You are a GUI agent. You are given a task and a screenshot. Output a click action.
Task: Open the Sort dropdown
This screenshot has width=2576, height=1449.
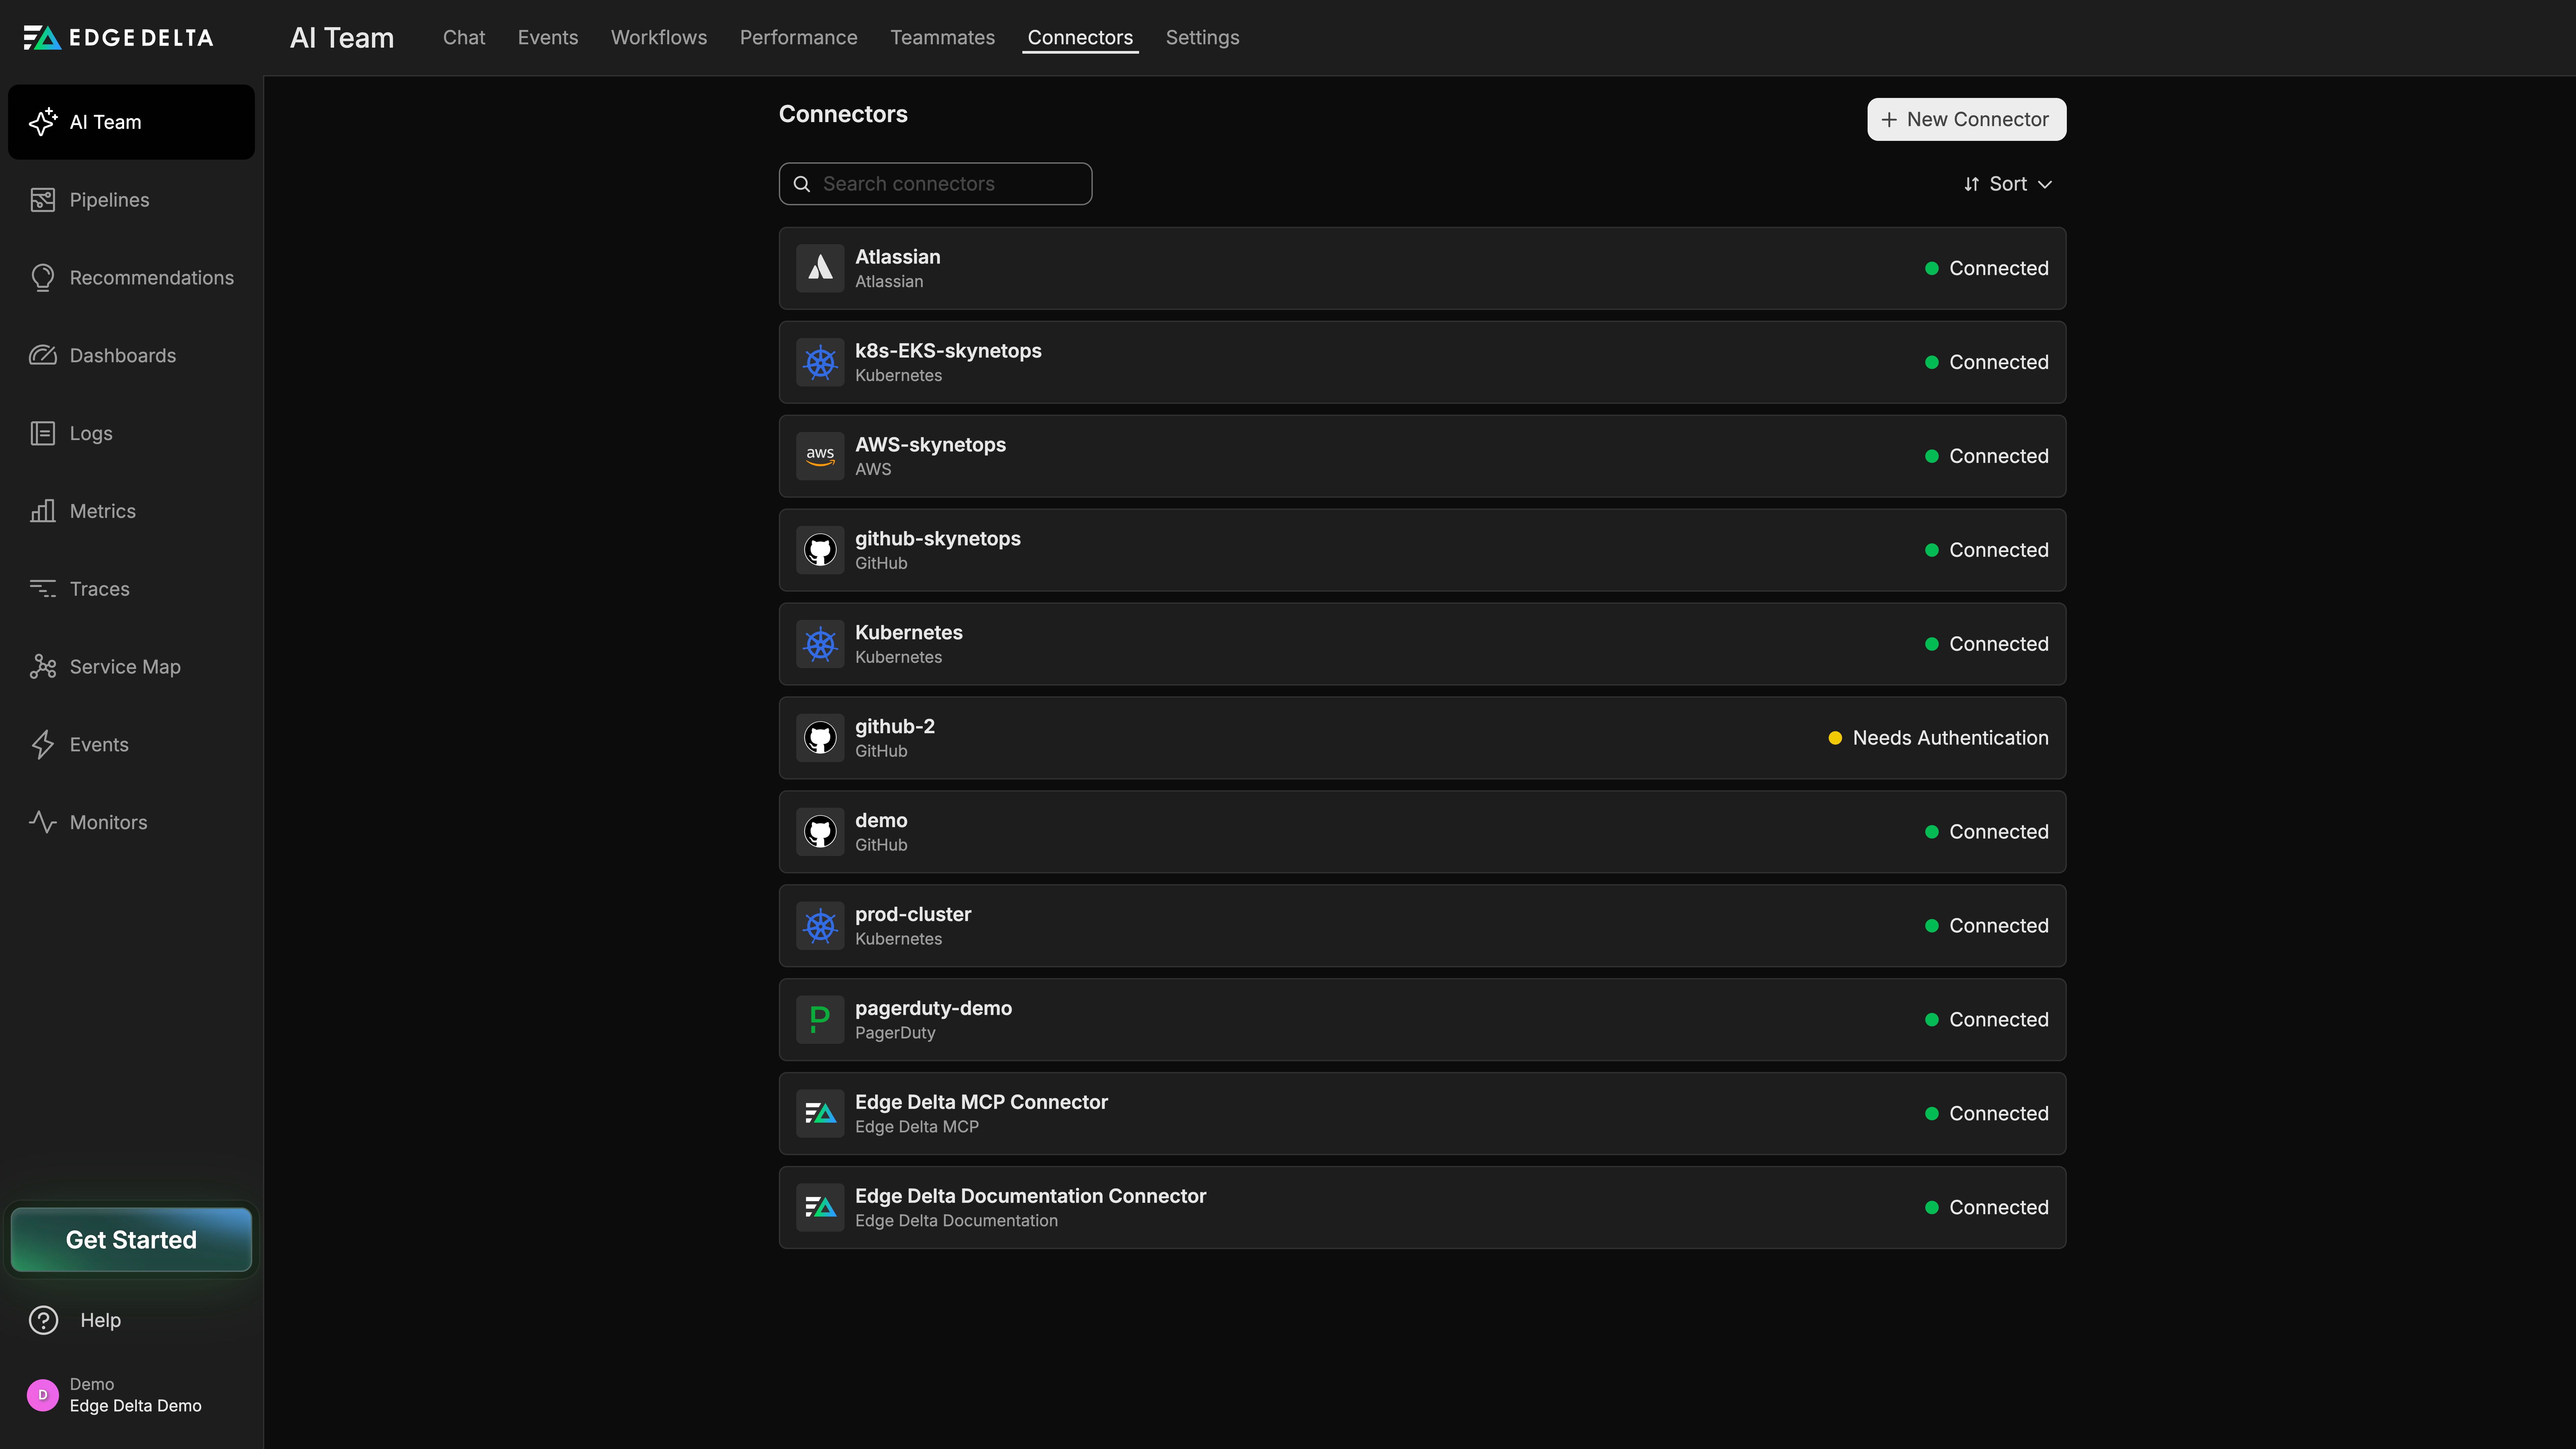coord(2008,184)
